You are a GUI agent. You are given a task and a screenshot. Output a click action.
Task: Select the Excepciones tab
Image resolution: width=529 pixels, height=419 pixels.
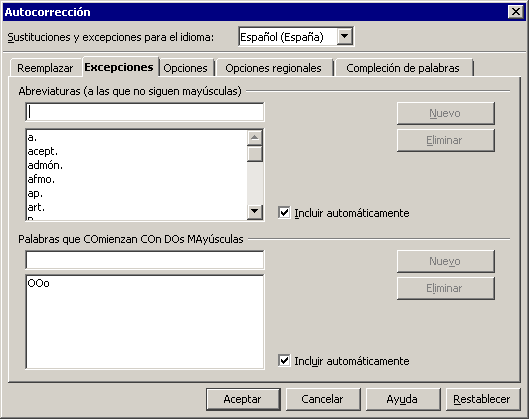pos(119,67)
